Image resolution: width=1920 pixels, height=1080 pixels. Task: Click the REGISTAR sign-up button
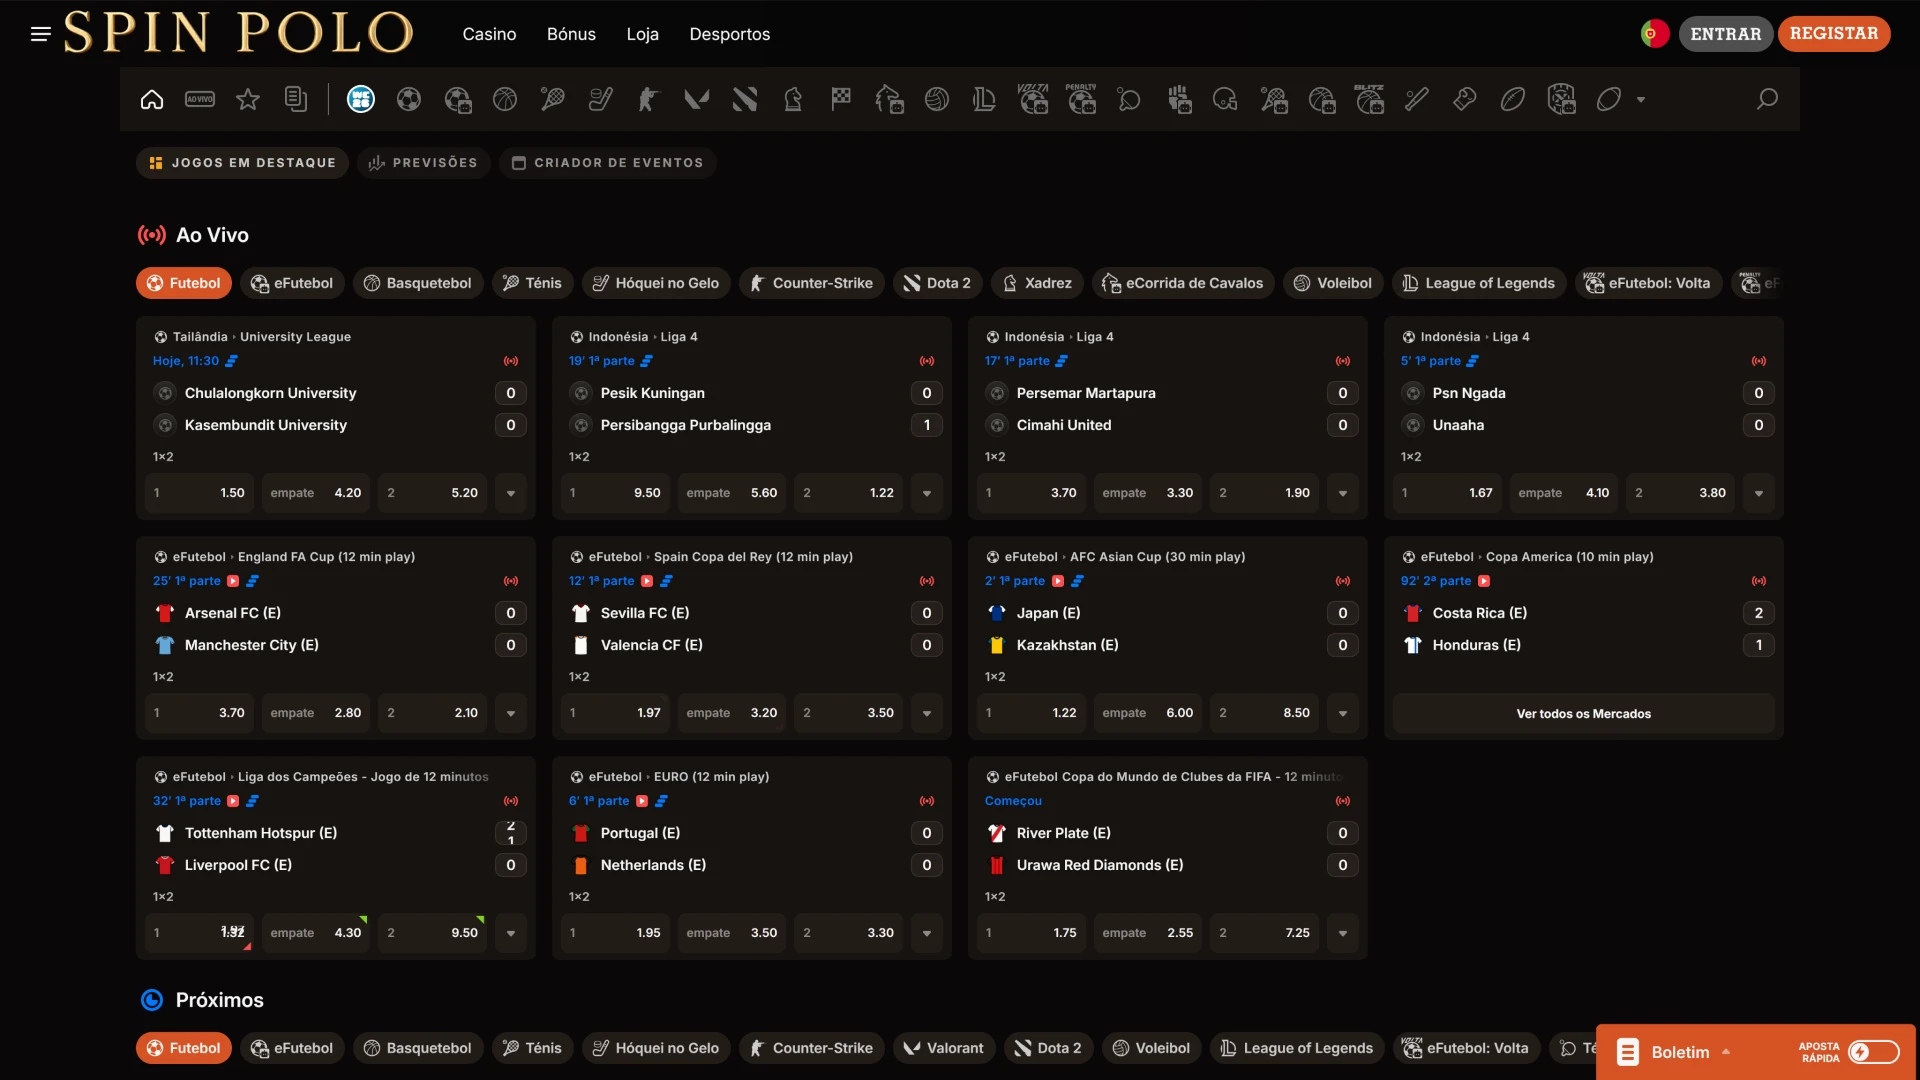point(1834,34)
